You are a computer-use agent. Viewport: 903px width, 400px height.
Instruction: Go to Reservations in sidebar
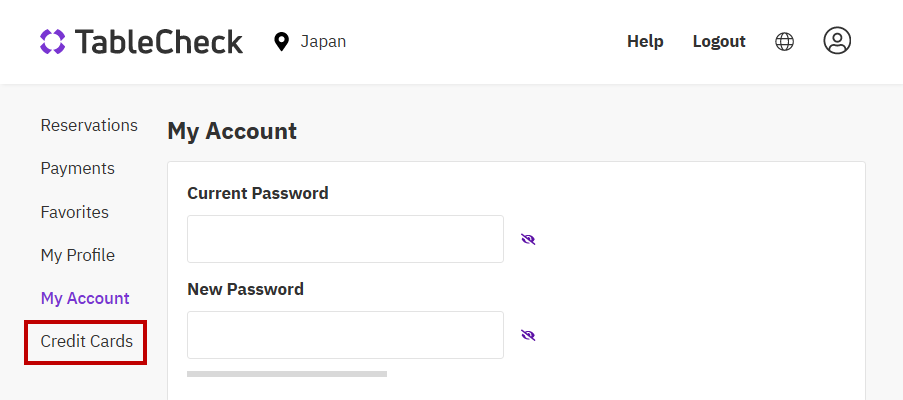click(x=89, y=125)
